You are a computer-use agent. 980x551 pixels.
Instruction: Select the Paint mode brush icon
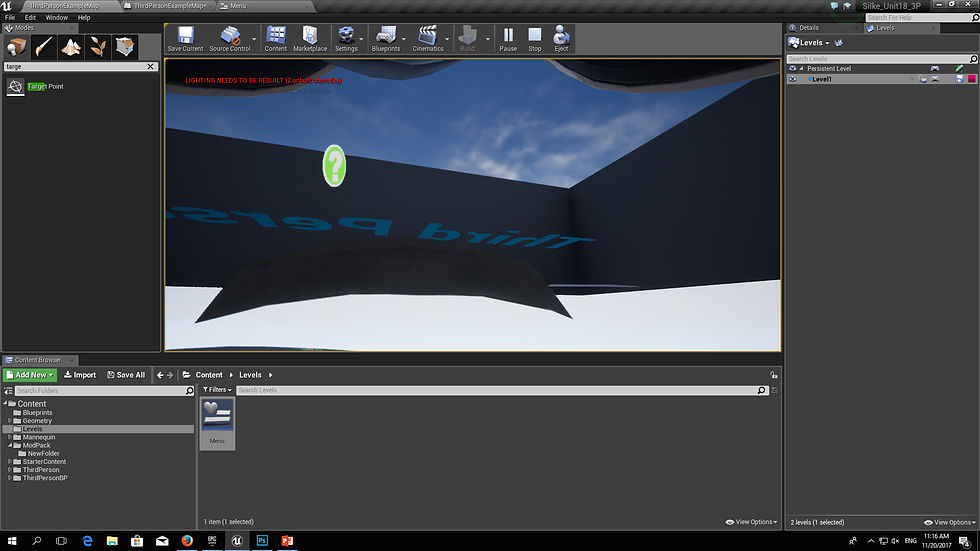(x=43, y=47)
